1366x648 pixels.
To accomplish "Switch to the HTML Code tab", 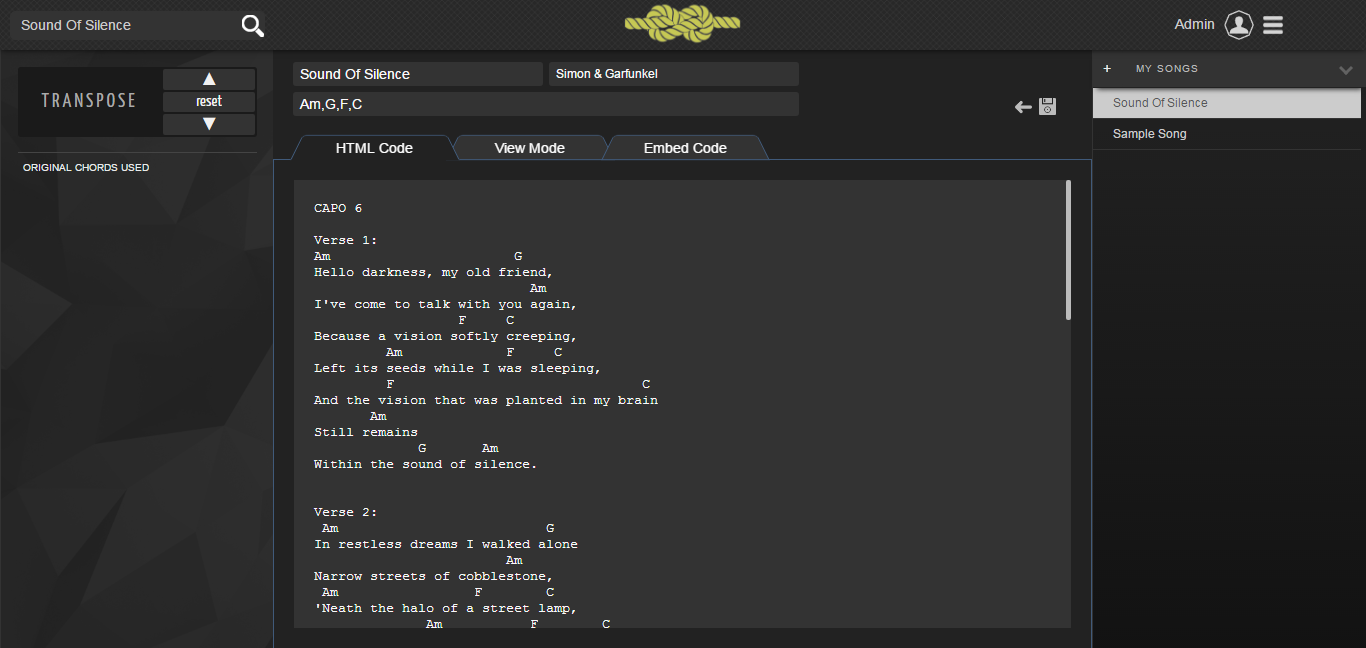I will [374, 148].
